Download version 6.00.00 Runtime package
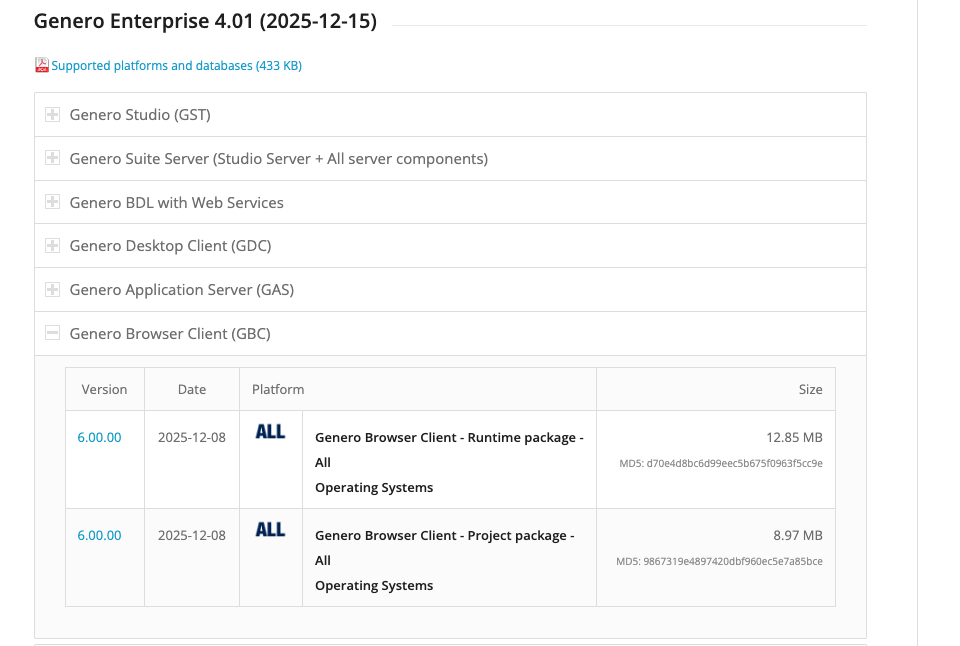The height and width of the screenshot is (646, 960). coord(99,437)
